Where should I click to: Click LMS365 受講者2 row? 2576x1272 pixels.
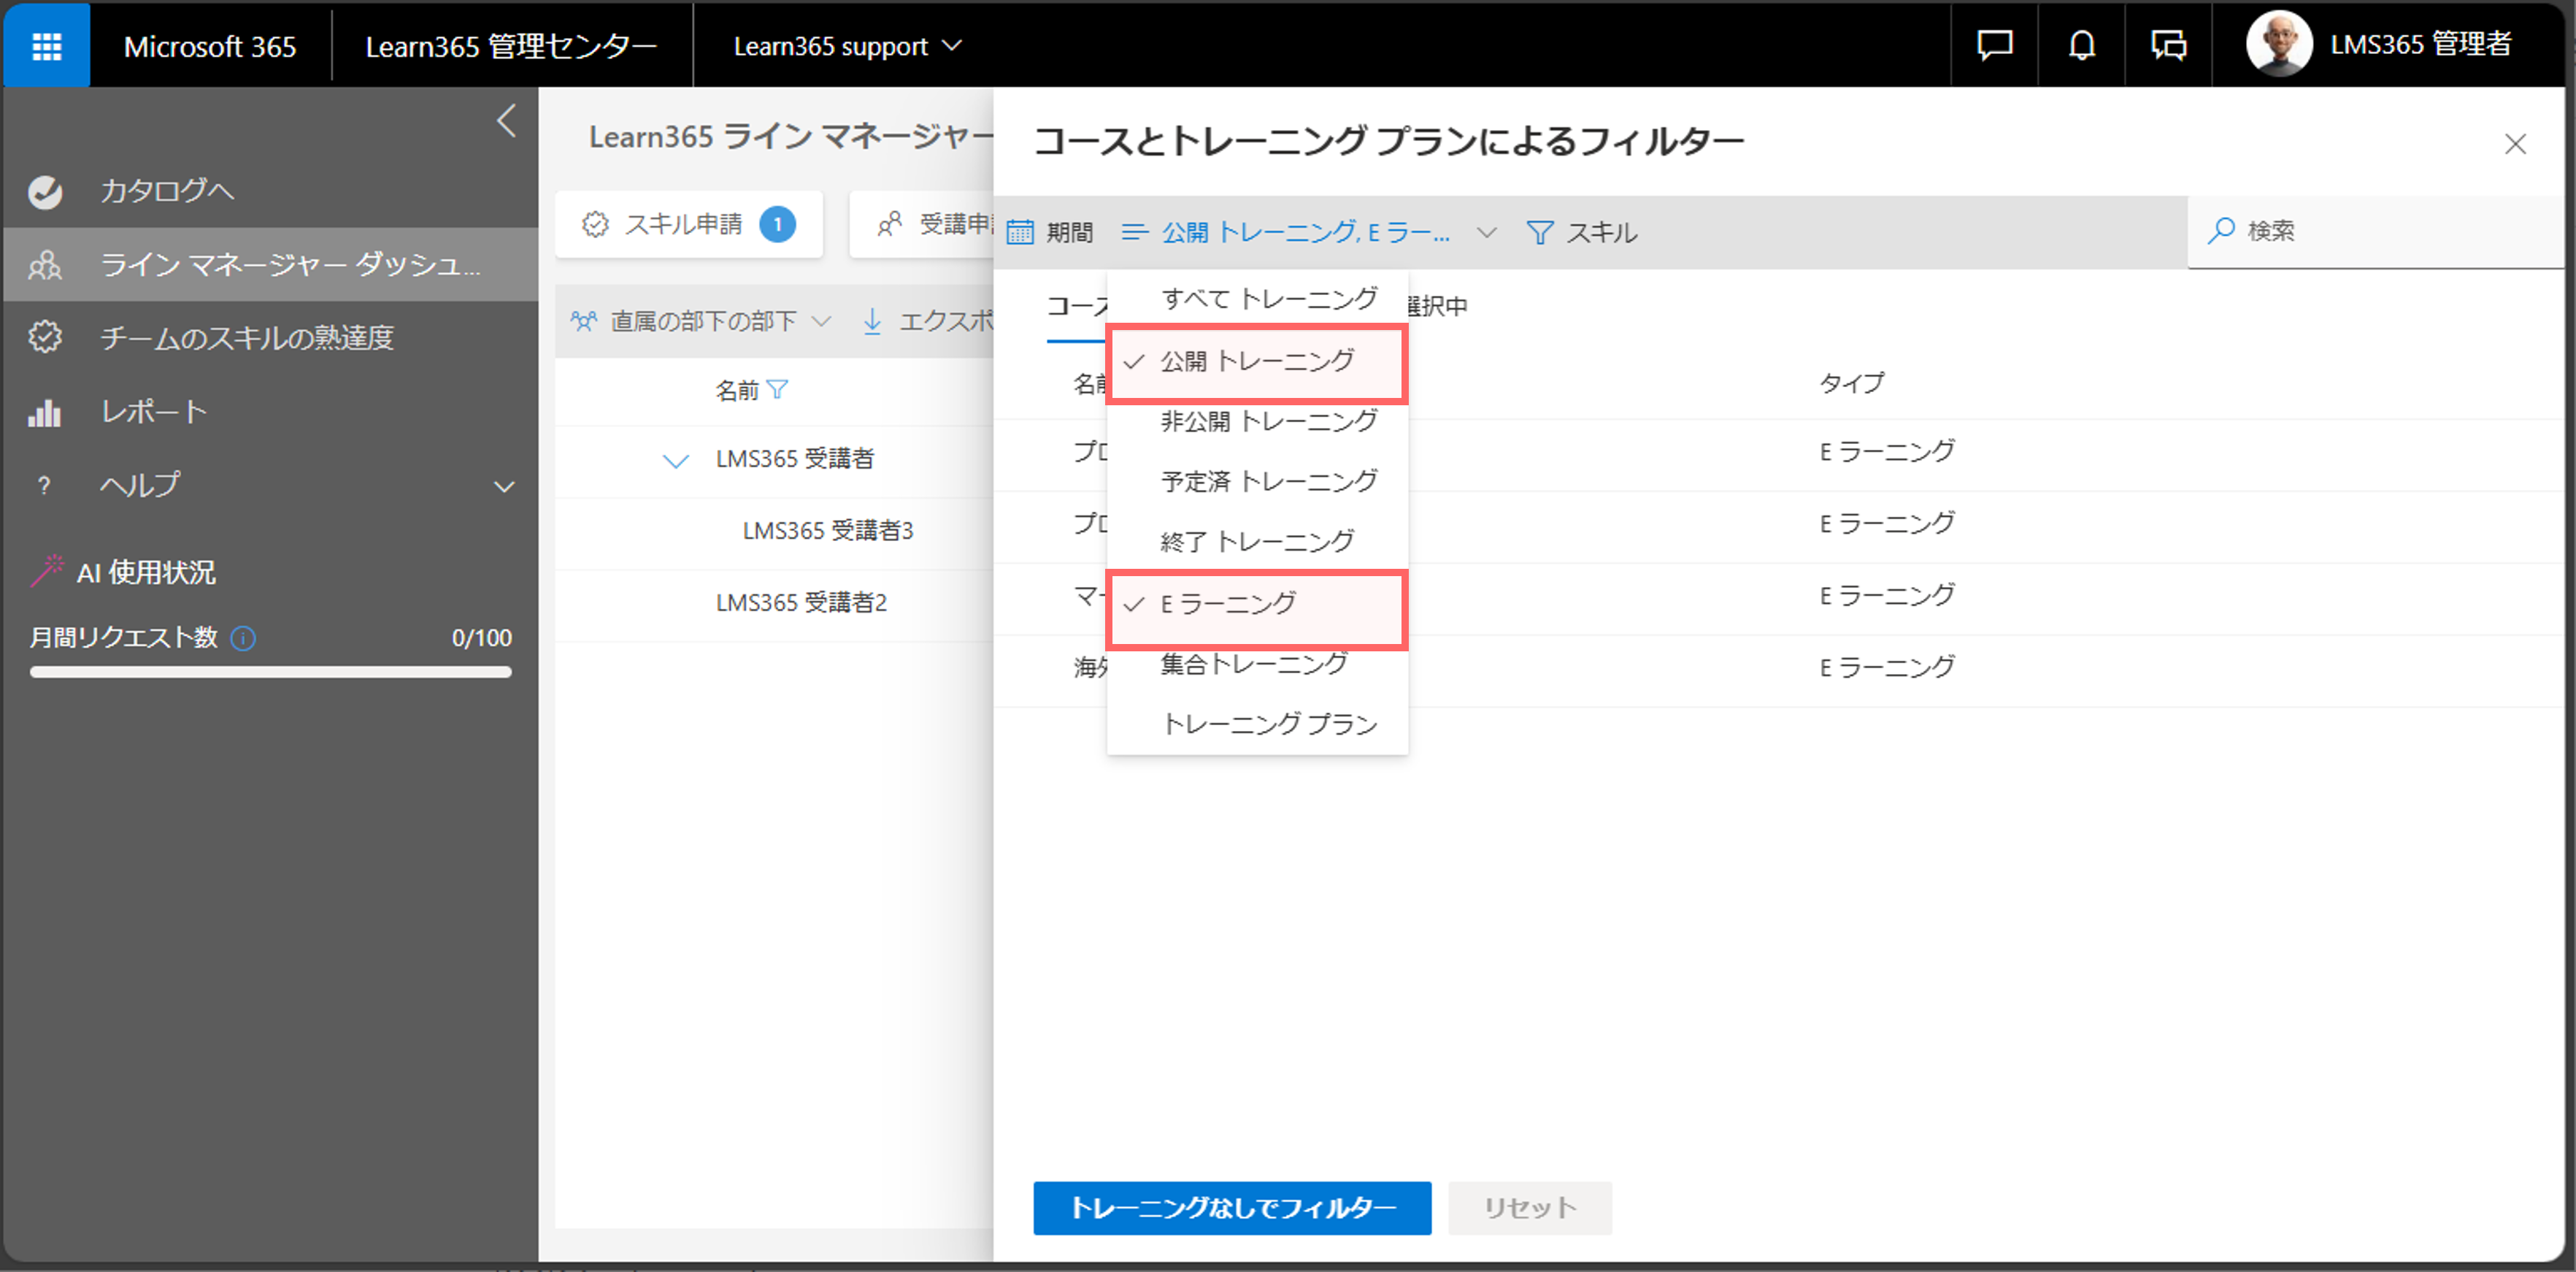(774, 603)
